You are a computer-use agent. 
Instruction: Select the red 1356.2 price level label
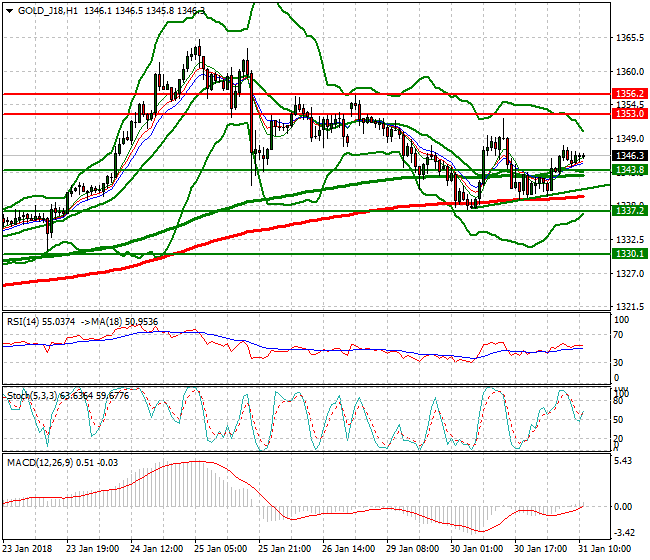(x=629, y=94)
